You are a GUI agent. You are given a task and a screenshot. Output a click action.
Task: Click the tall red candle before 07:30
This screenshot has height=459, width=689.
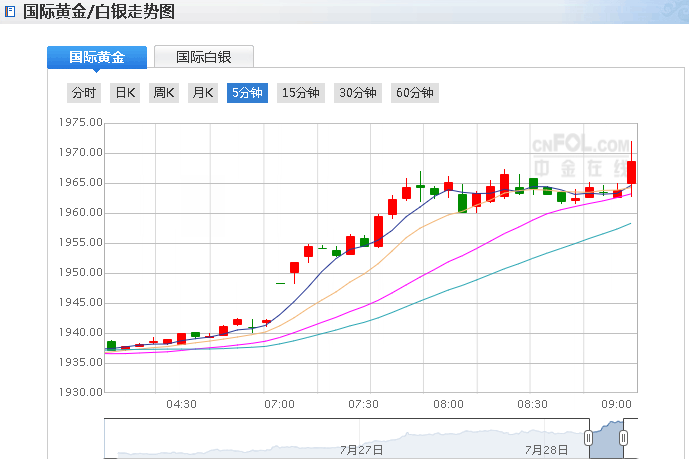(x=378, y=230)
